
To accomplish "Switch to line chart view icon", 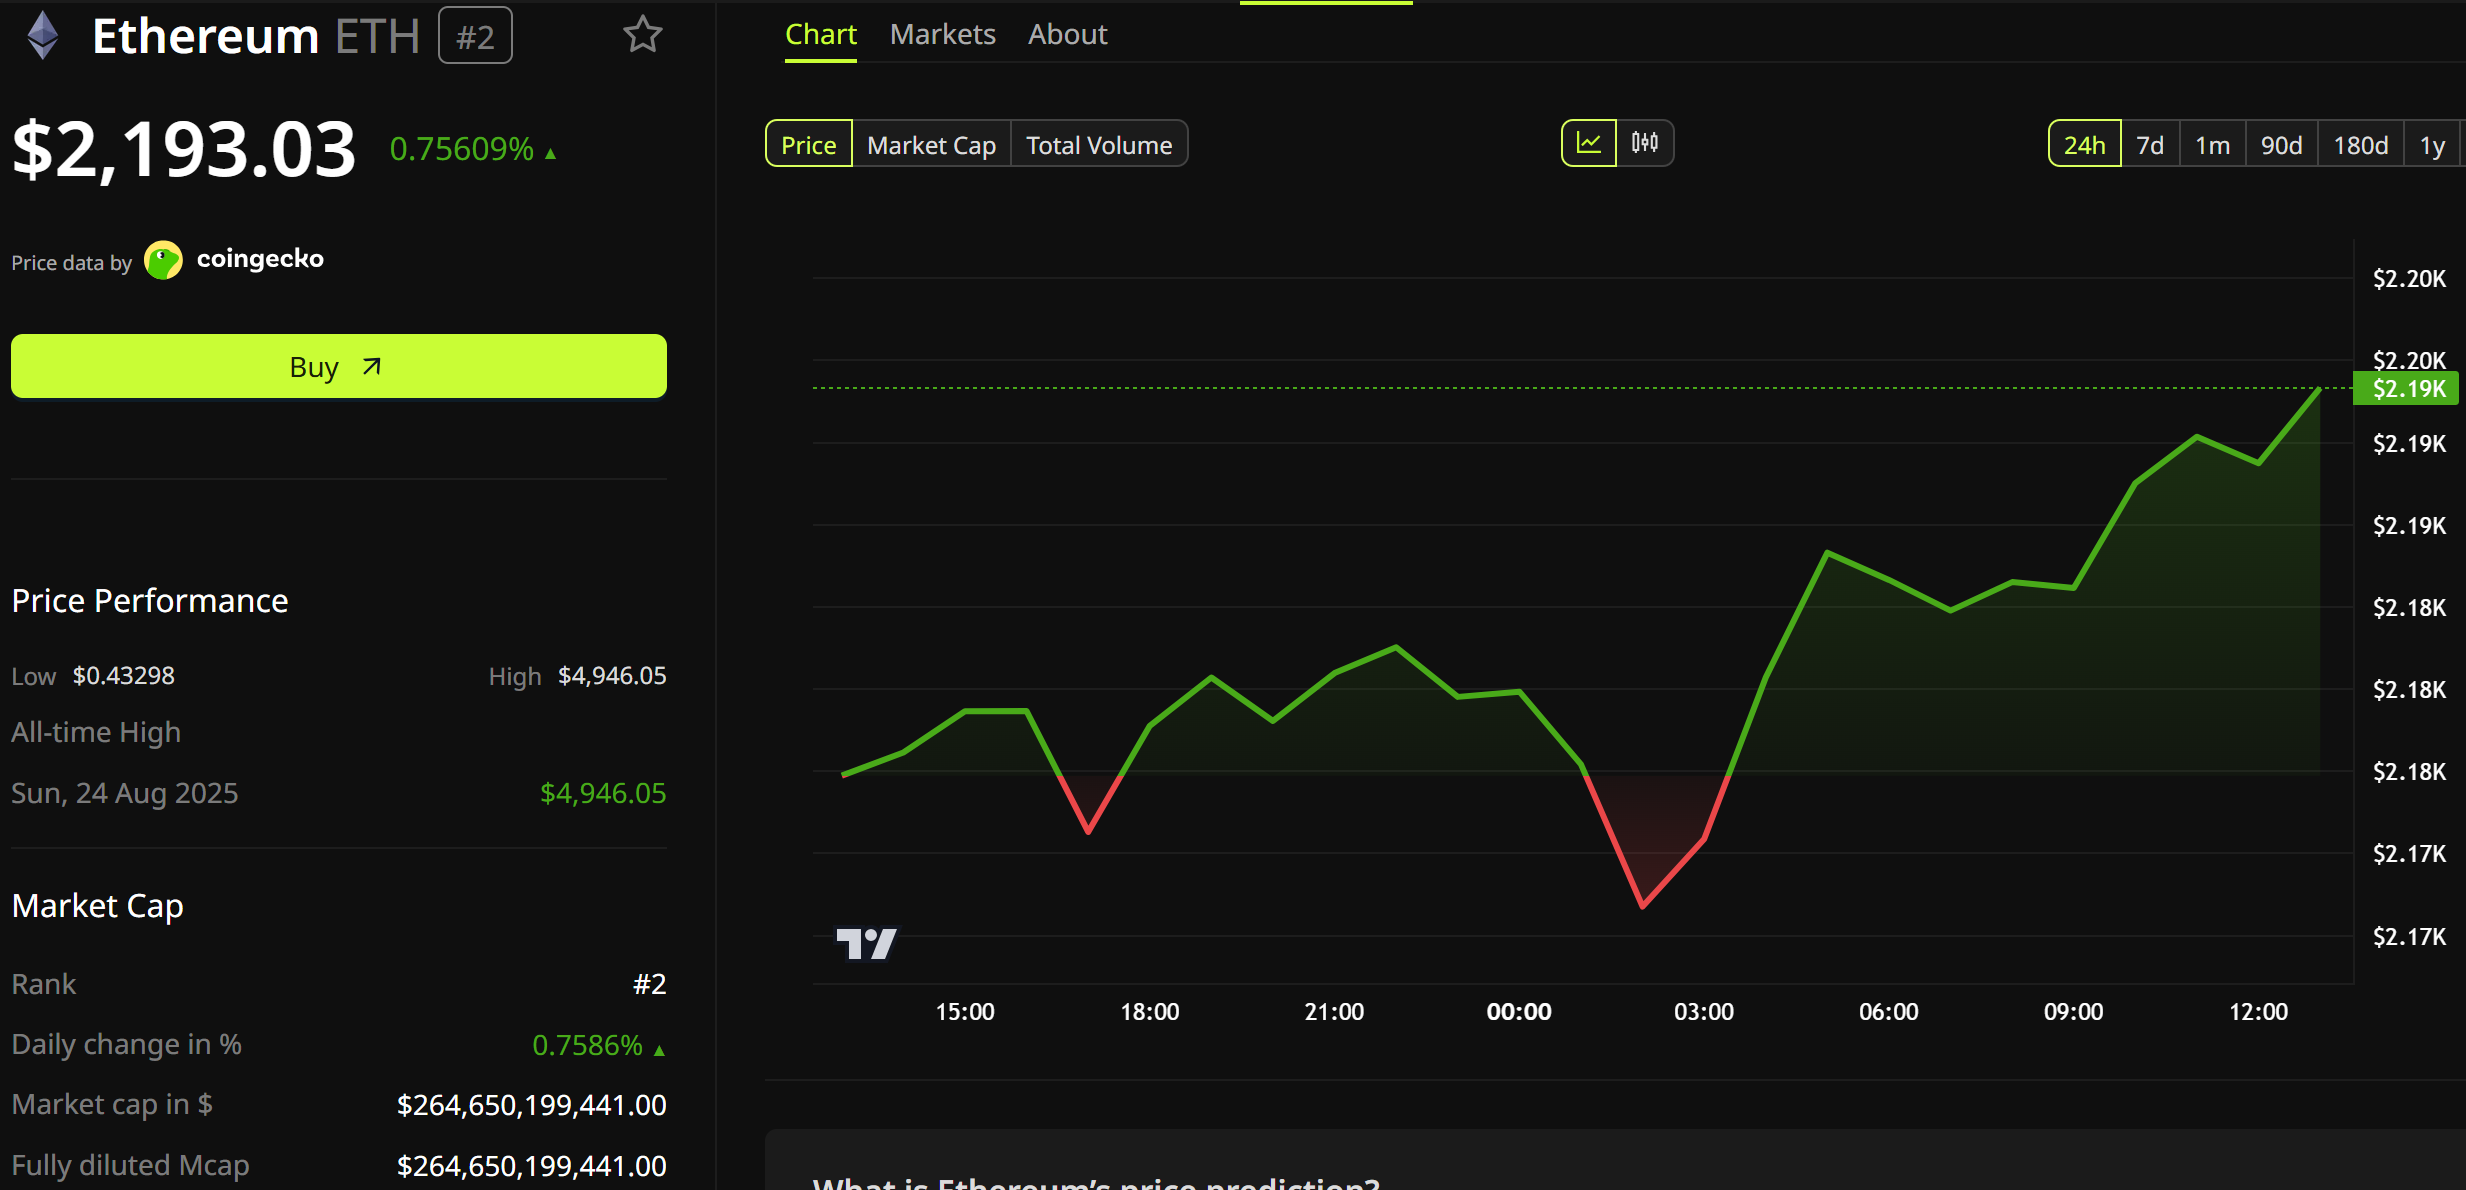I will [x=1589, y=143].
